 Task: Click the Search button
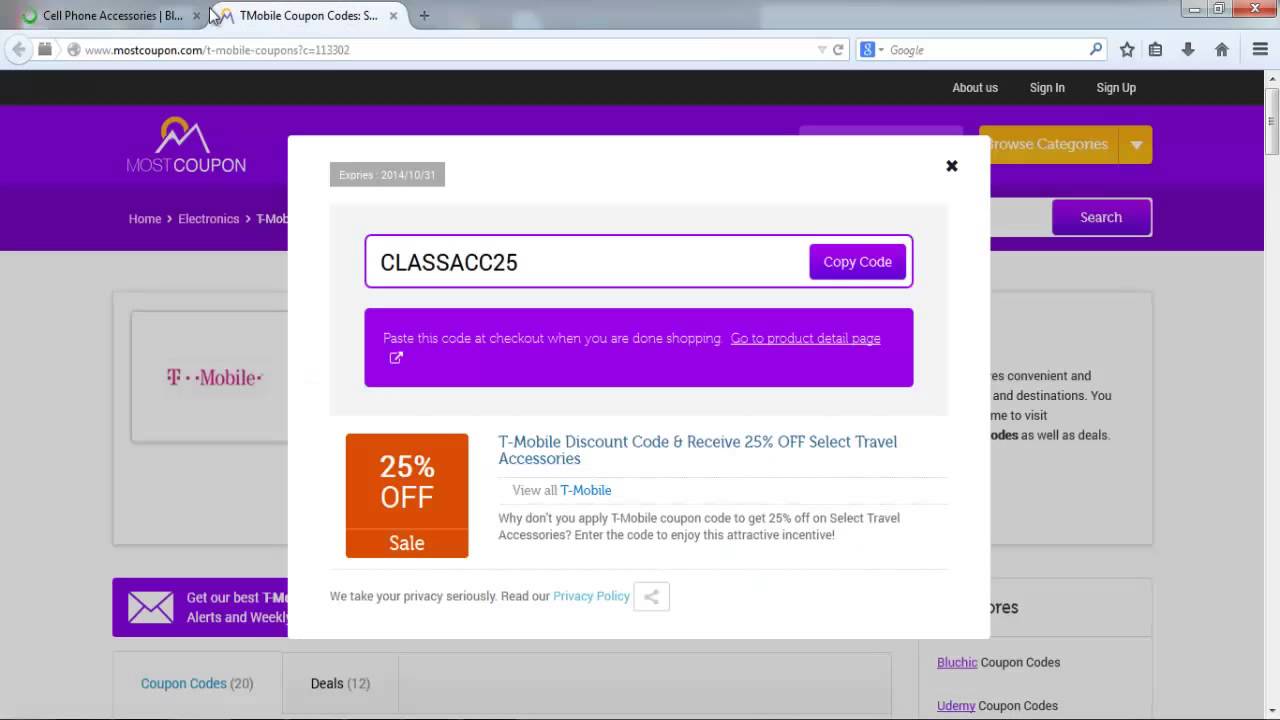(x=1101, y=217)
